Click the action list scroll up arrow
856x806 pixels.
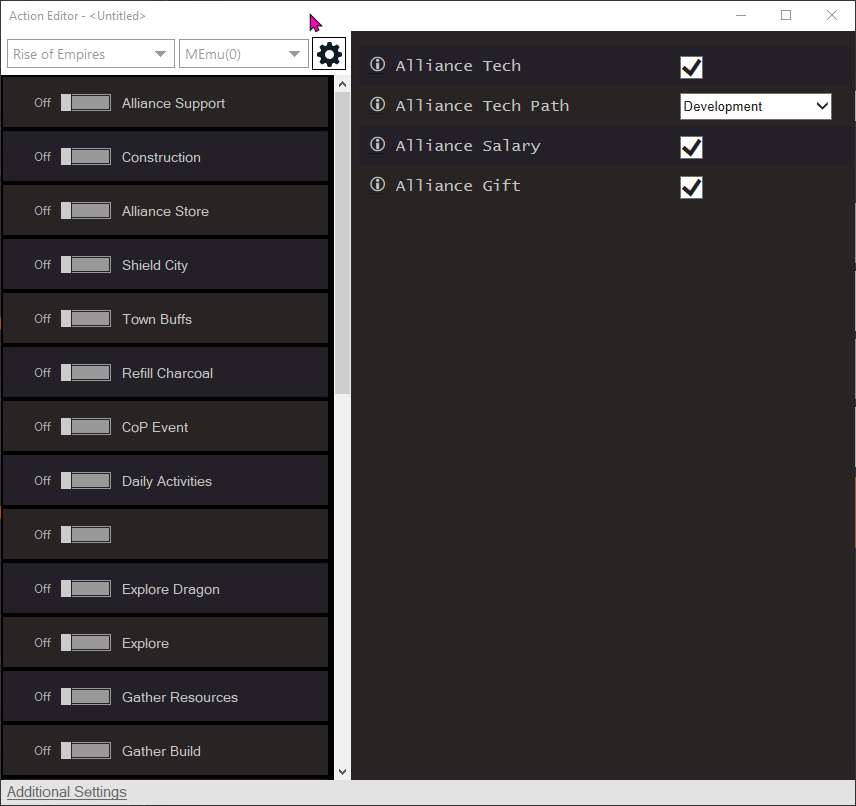click(342, 84)
